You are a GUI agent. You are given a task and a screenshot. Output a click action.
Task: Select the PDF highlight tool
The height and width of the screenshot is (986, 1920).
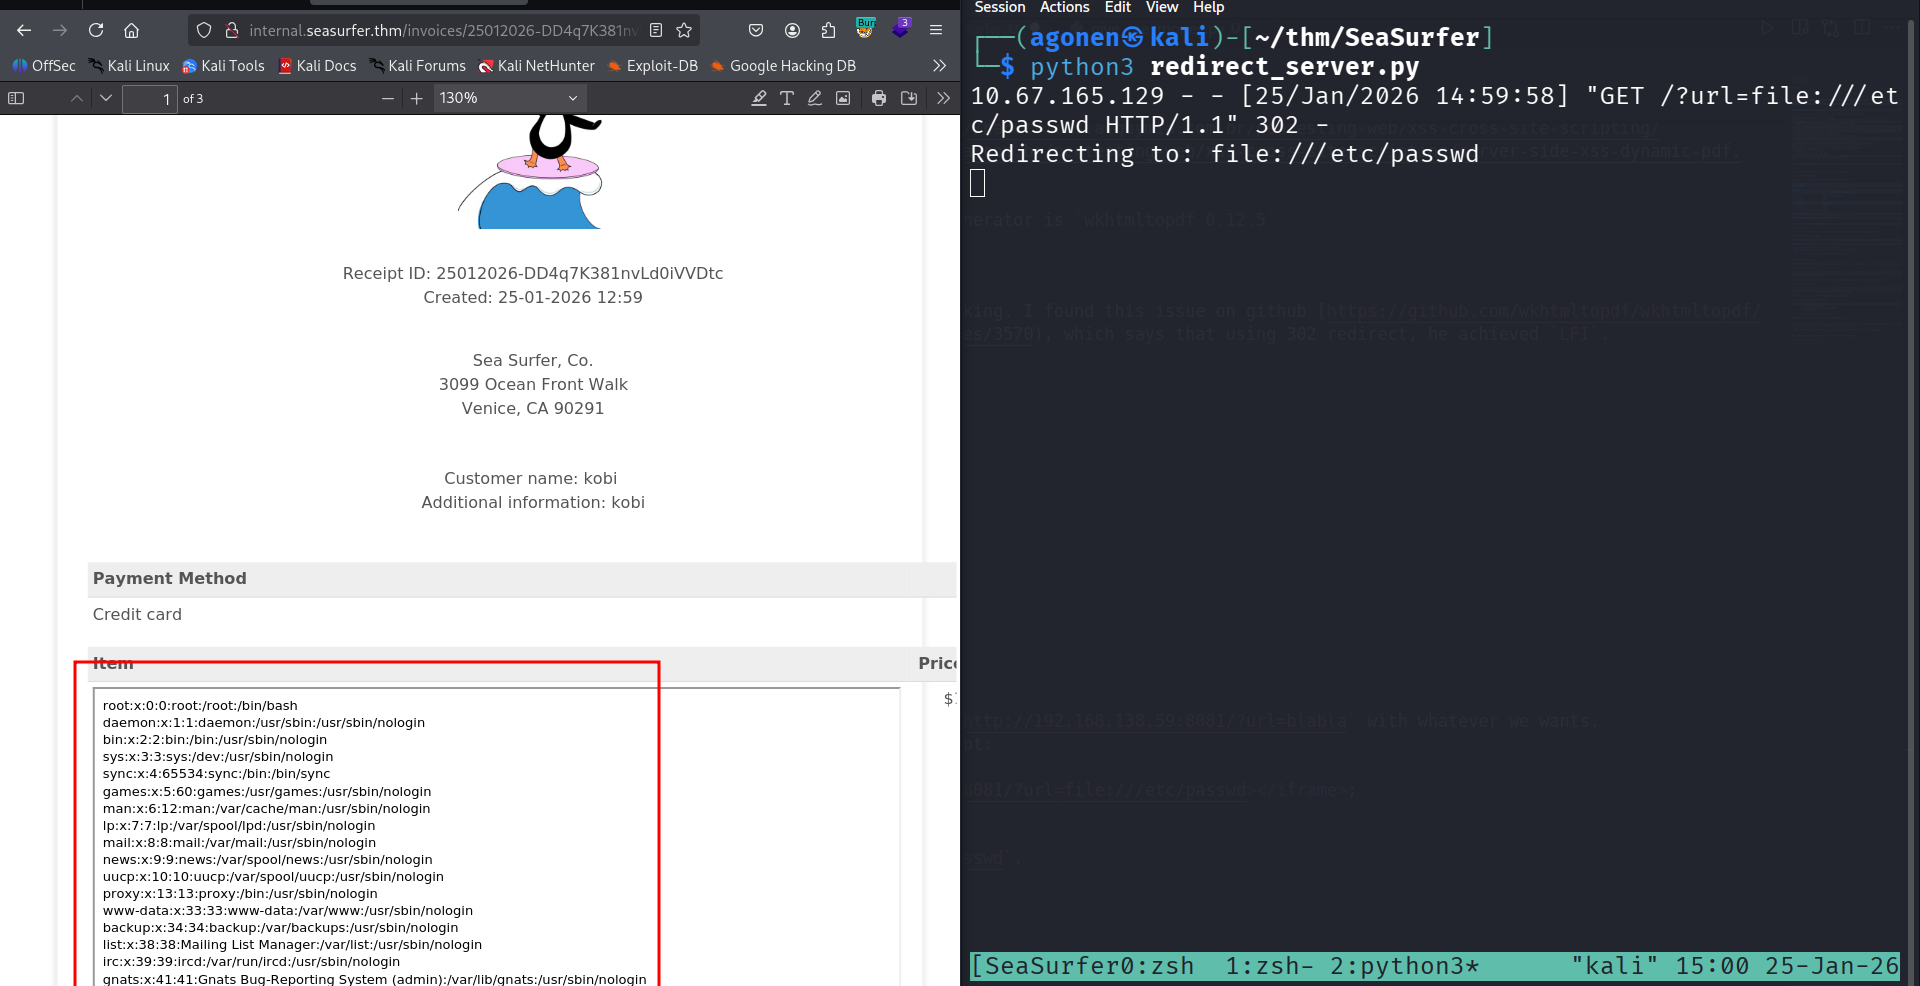[759, 98]
